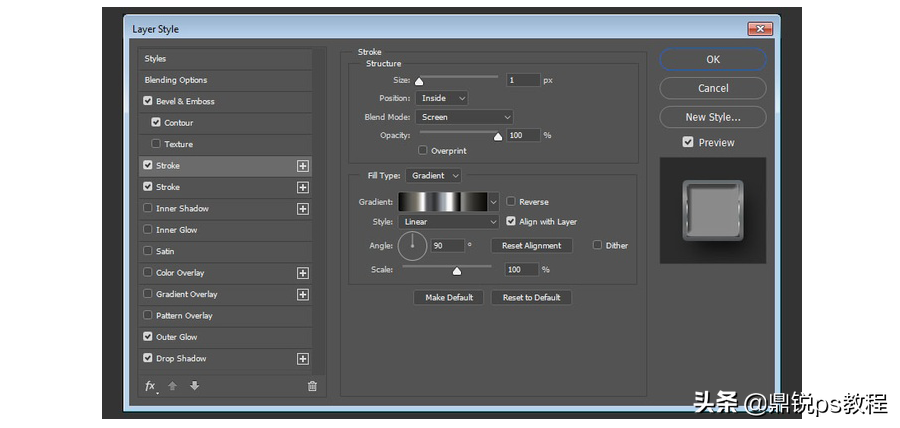Viewport: 900px width, 428px height.
Task: Open the gradient picker dropdown arrow
Action: (x=494, y=202)
